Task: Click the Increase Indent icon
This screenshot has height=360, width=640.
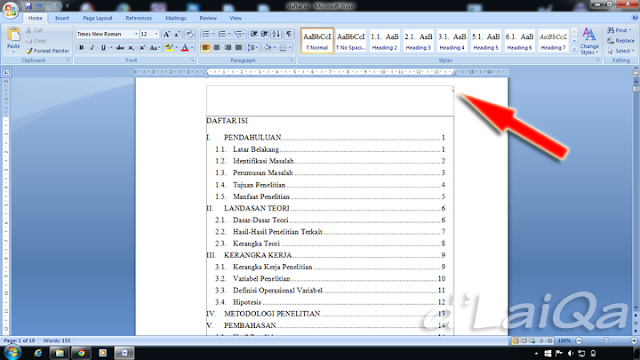Action: click(x=264, y=34)
